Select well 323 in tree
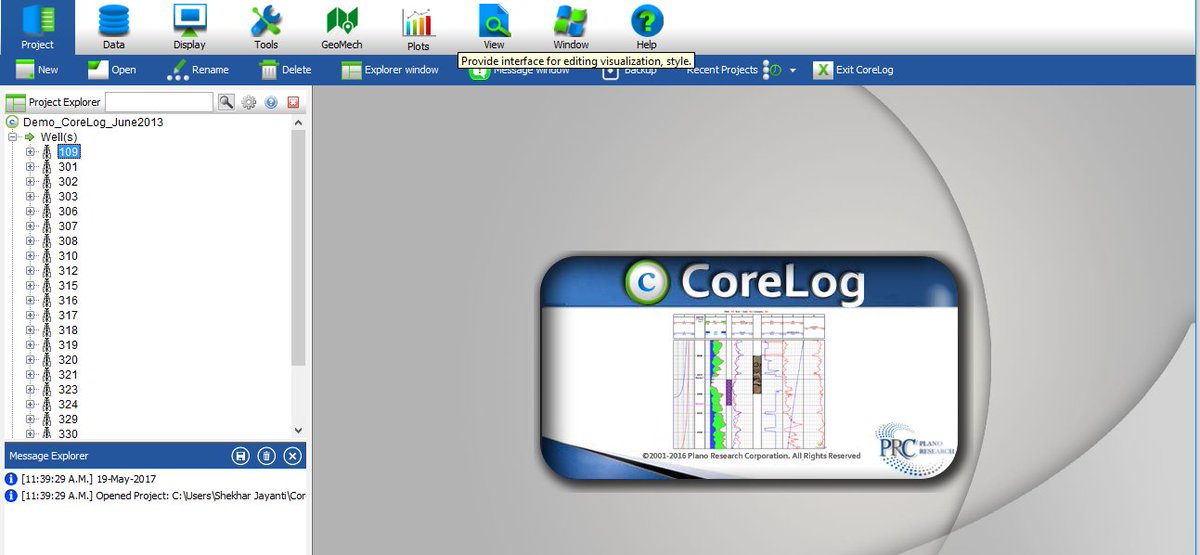 (68, 389)
